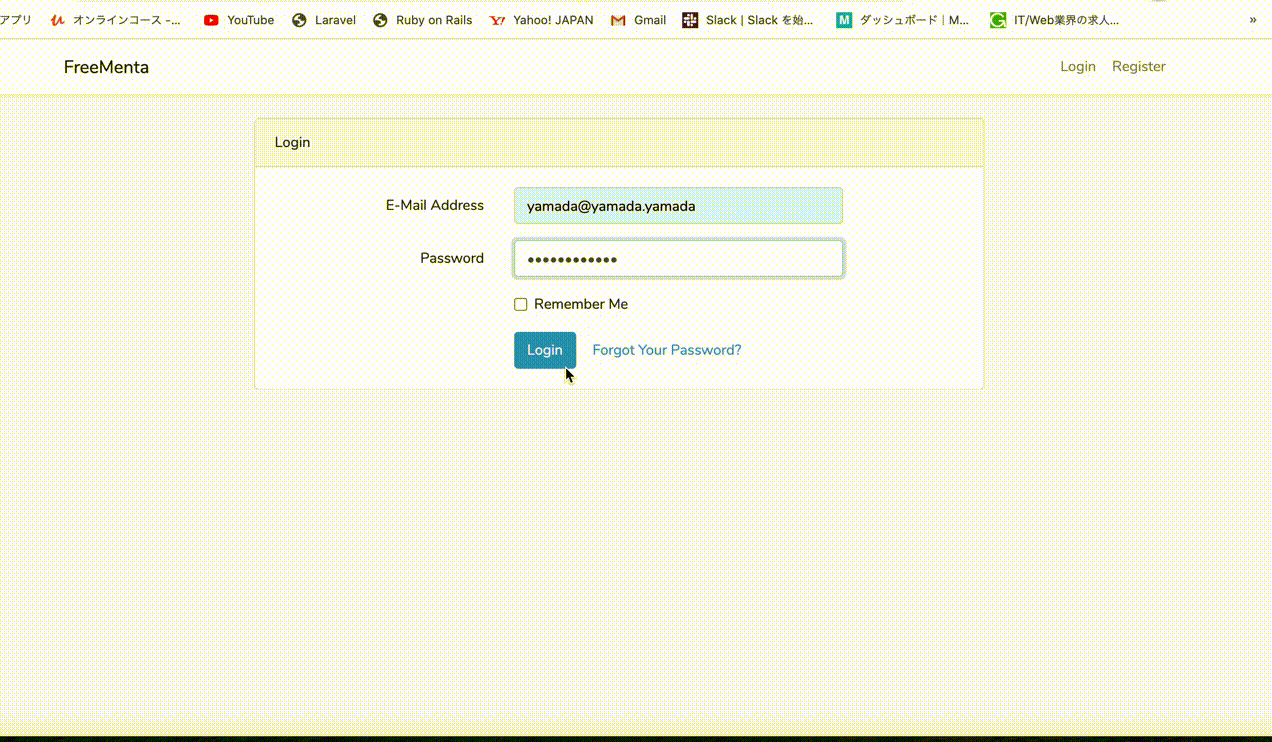Viewport: 1272px width, 742px height.
Task: Open the IT/Web業界の求人 bookmark
Action: pyautogui.click(x=1054, y=19)
